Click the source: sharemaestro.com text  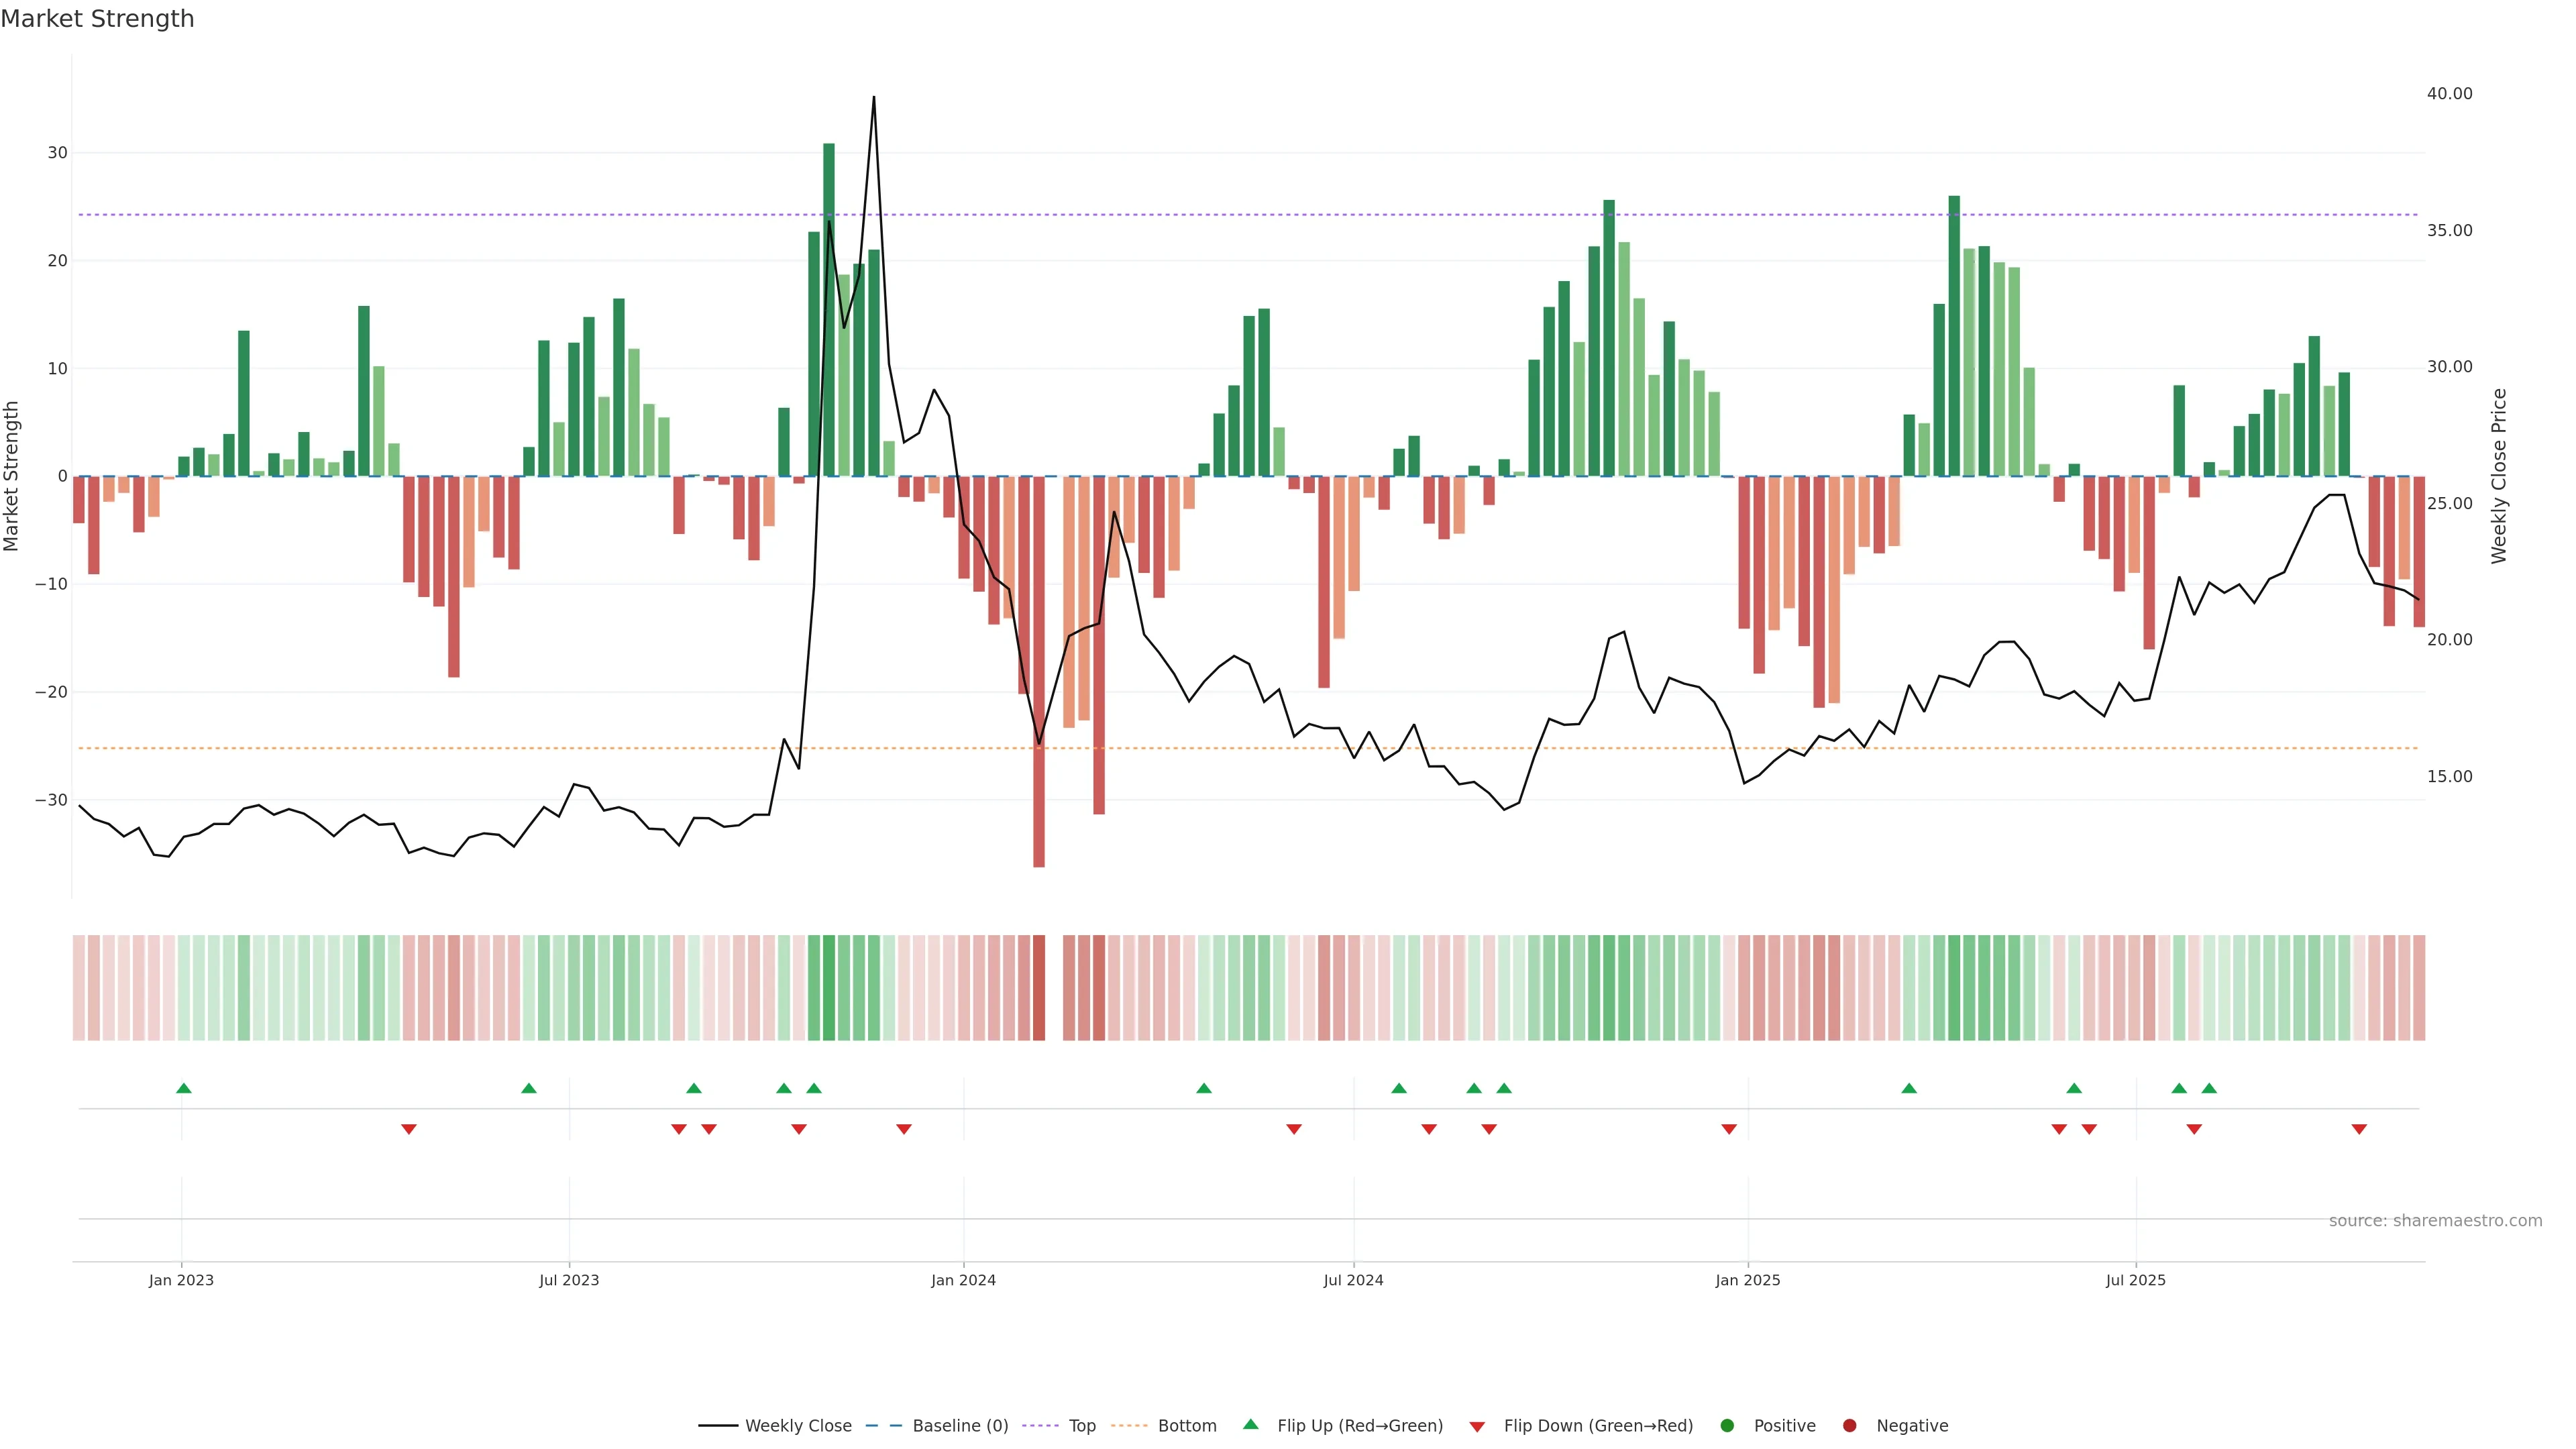pos(2435,1221)
